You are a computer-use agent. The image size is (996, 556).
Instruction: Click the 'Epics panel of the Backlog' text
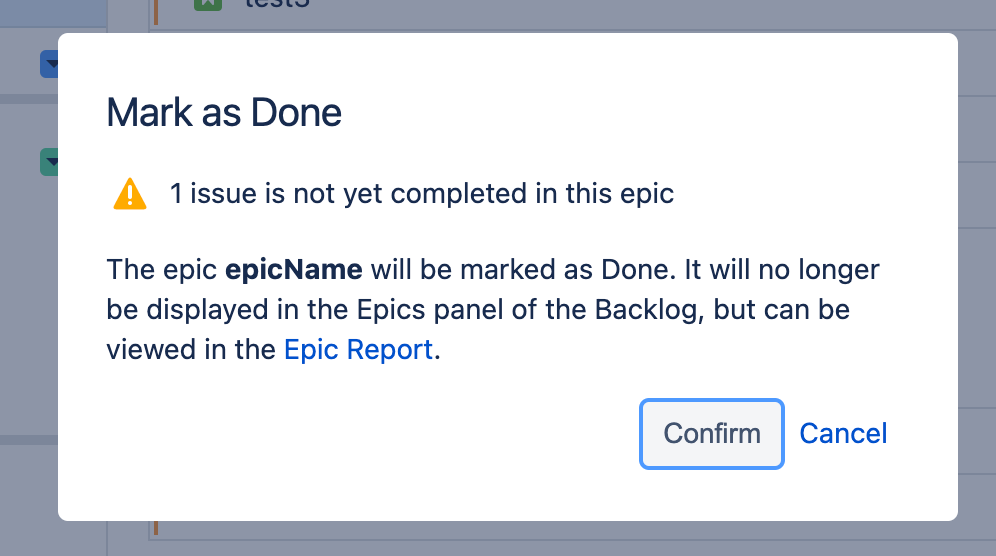(538, 310)
